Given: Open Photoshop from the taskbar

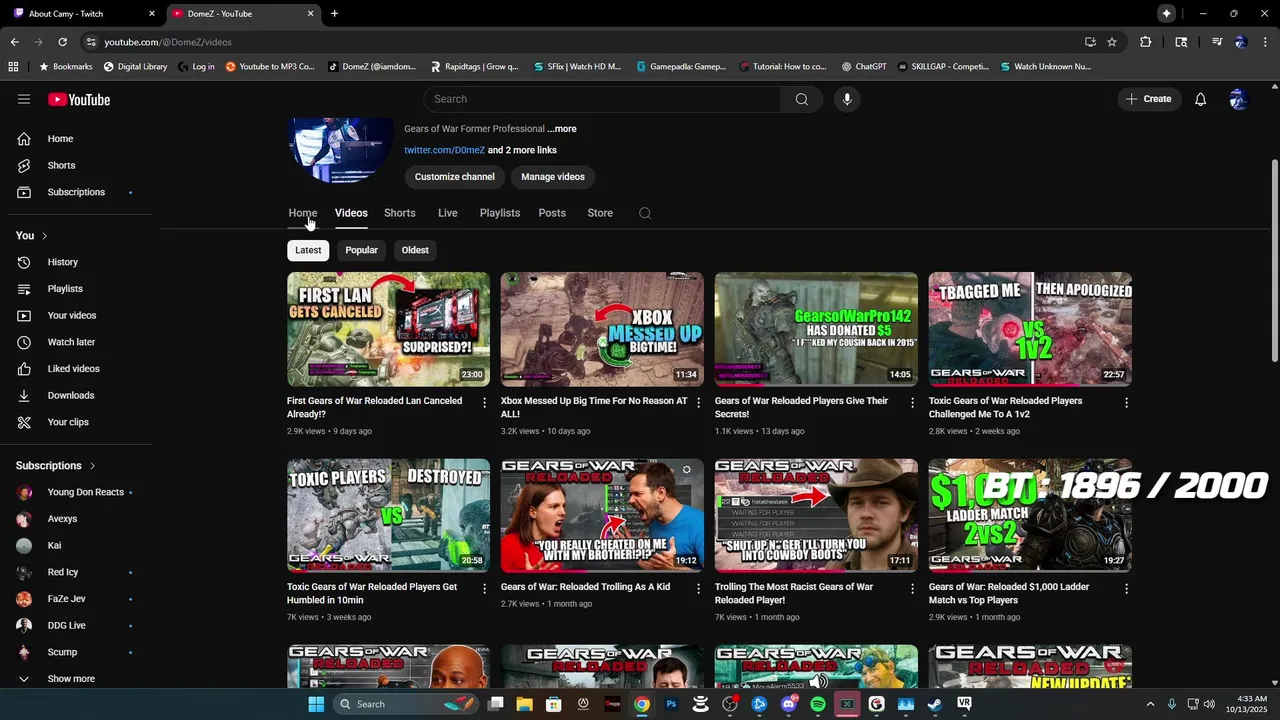Looking at the screenshot, I should pos(671,704).
